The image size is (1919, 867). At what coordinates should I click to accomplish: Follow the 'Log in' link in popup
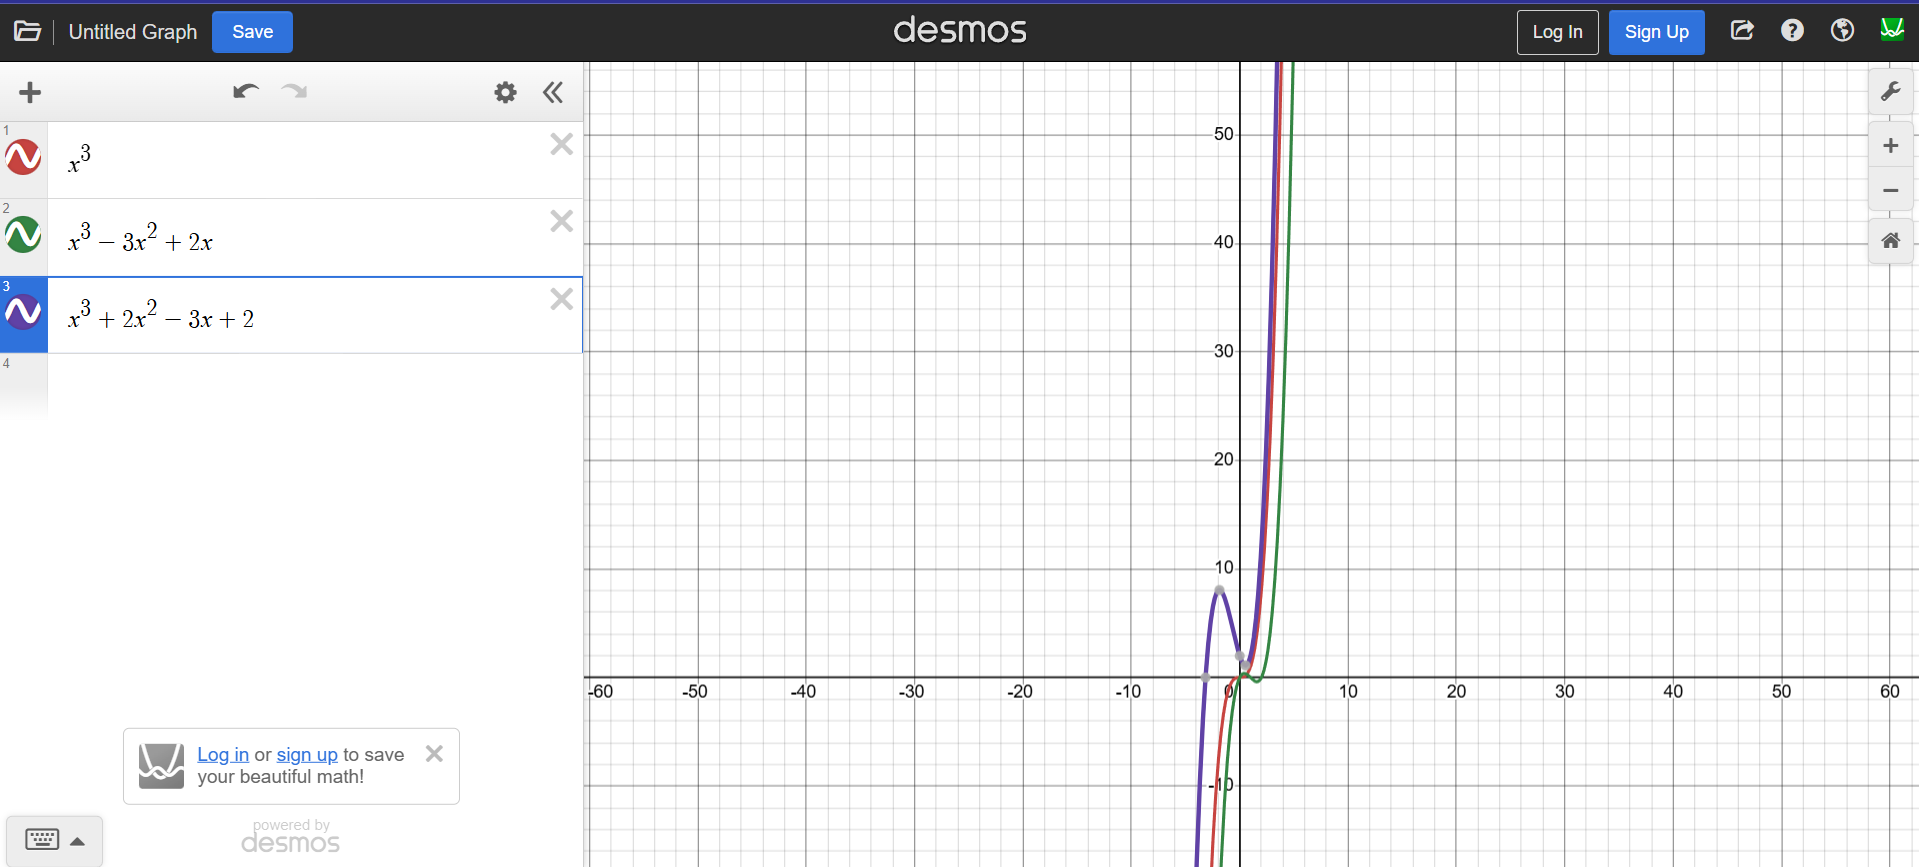click(x=222, y=755)
